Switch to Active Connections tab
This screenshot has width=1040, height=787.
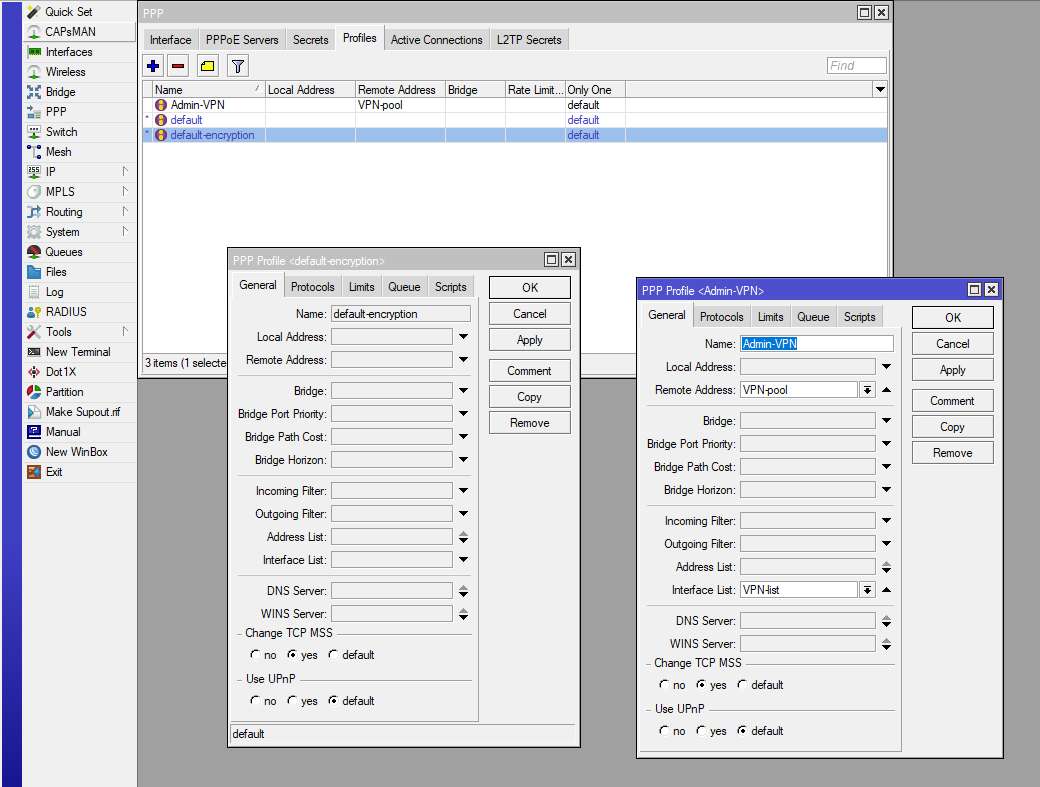pos(436,40)
